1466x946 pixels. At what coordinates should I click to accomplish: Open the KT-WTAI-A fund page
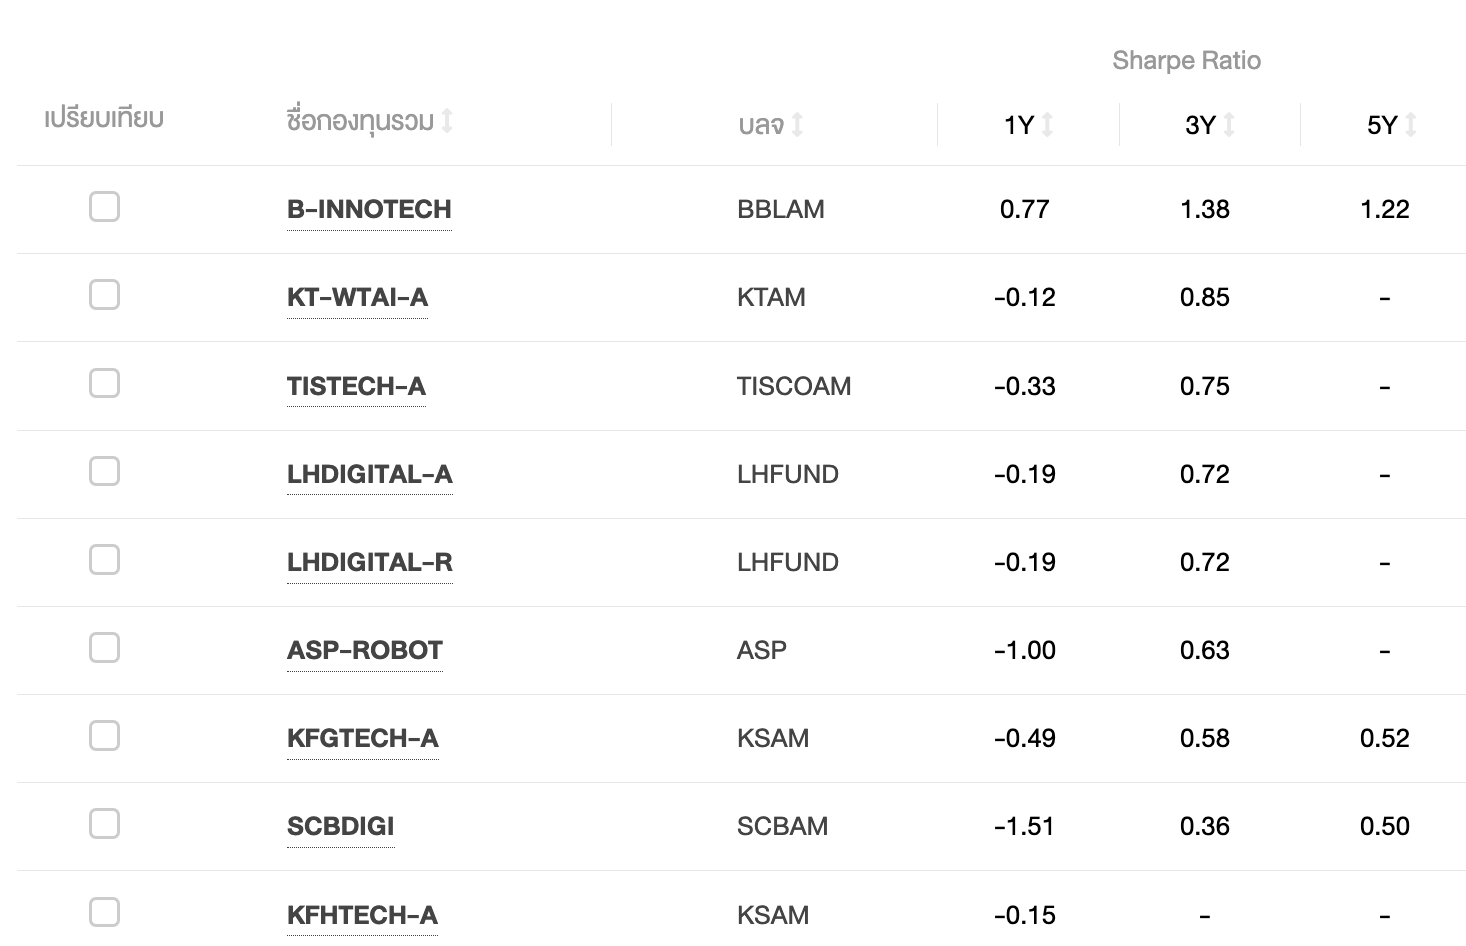(357, 297)
